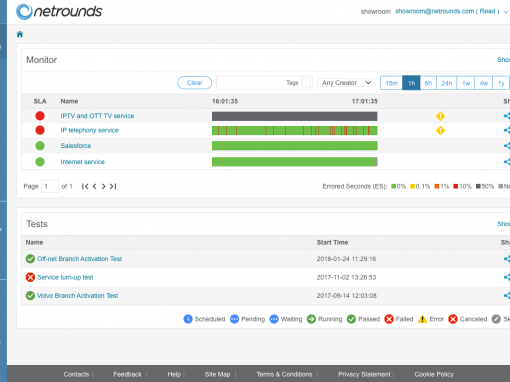Share the Volvo Branch Activation Test
This screenshot has height=382, width=510.
pyautogui.click(x=507, y=295)
